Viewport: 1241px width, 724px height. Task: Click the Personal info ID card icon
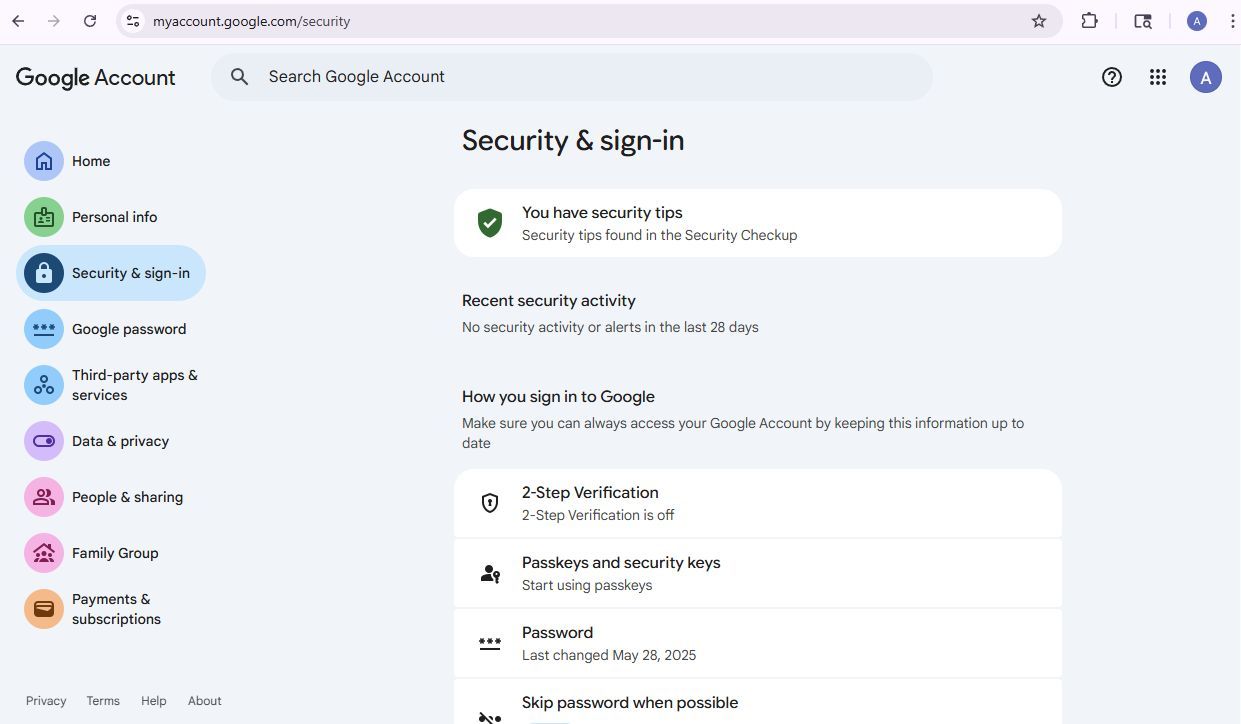click(x=44, y=217)
